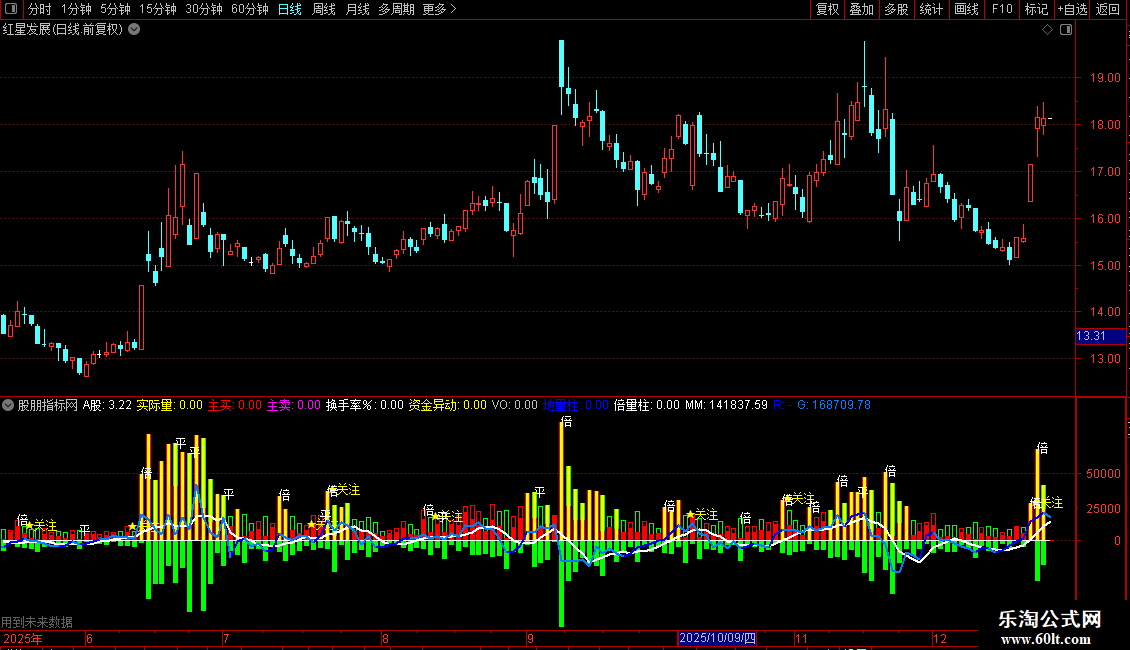
Task: Click the 50000 indicator axis label
Action: click(x=1103, y=473)
